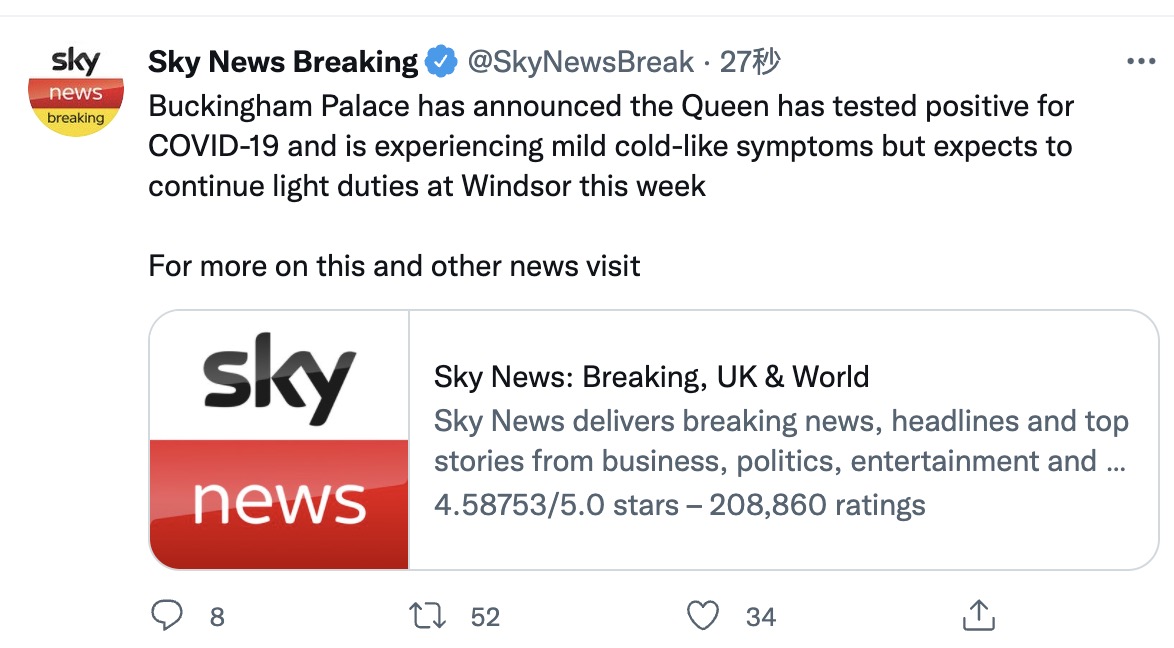This screenshot has width=1174, height=648.
Task: Click the Sky News logo card thumbnail
Action: [279, 440]
